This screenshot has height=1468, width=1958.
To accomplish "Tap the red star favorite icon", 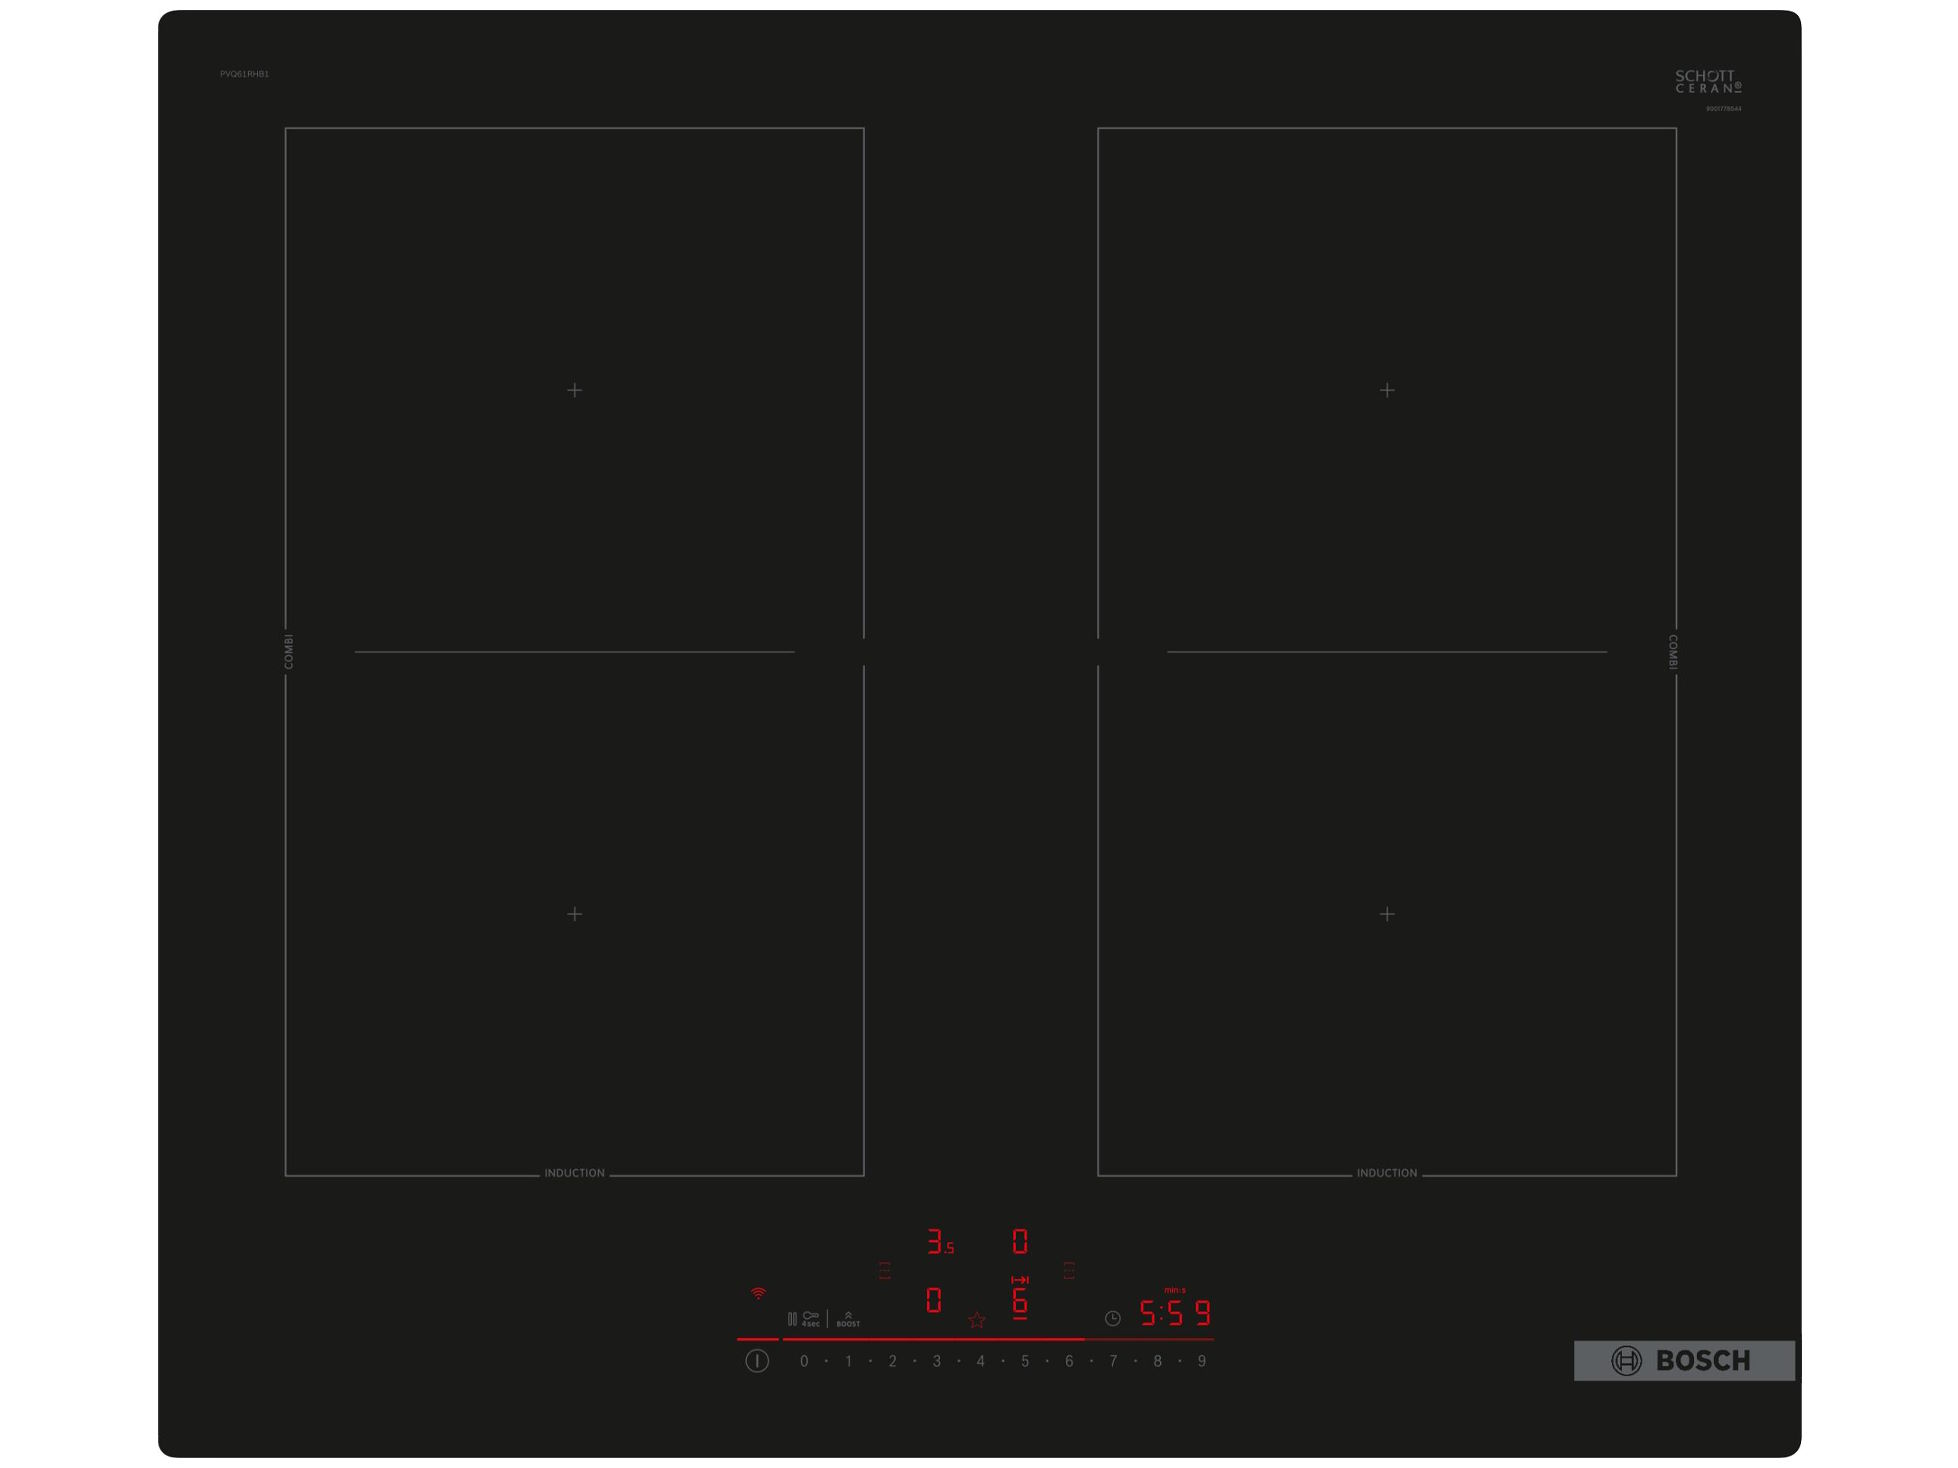I will (x=977, y=1321).
